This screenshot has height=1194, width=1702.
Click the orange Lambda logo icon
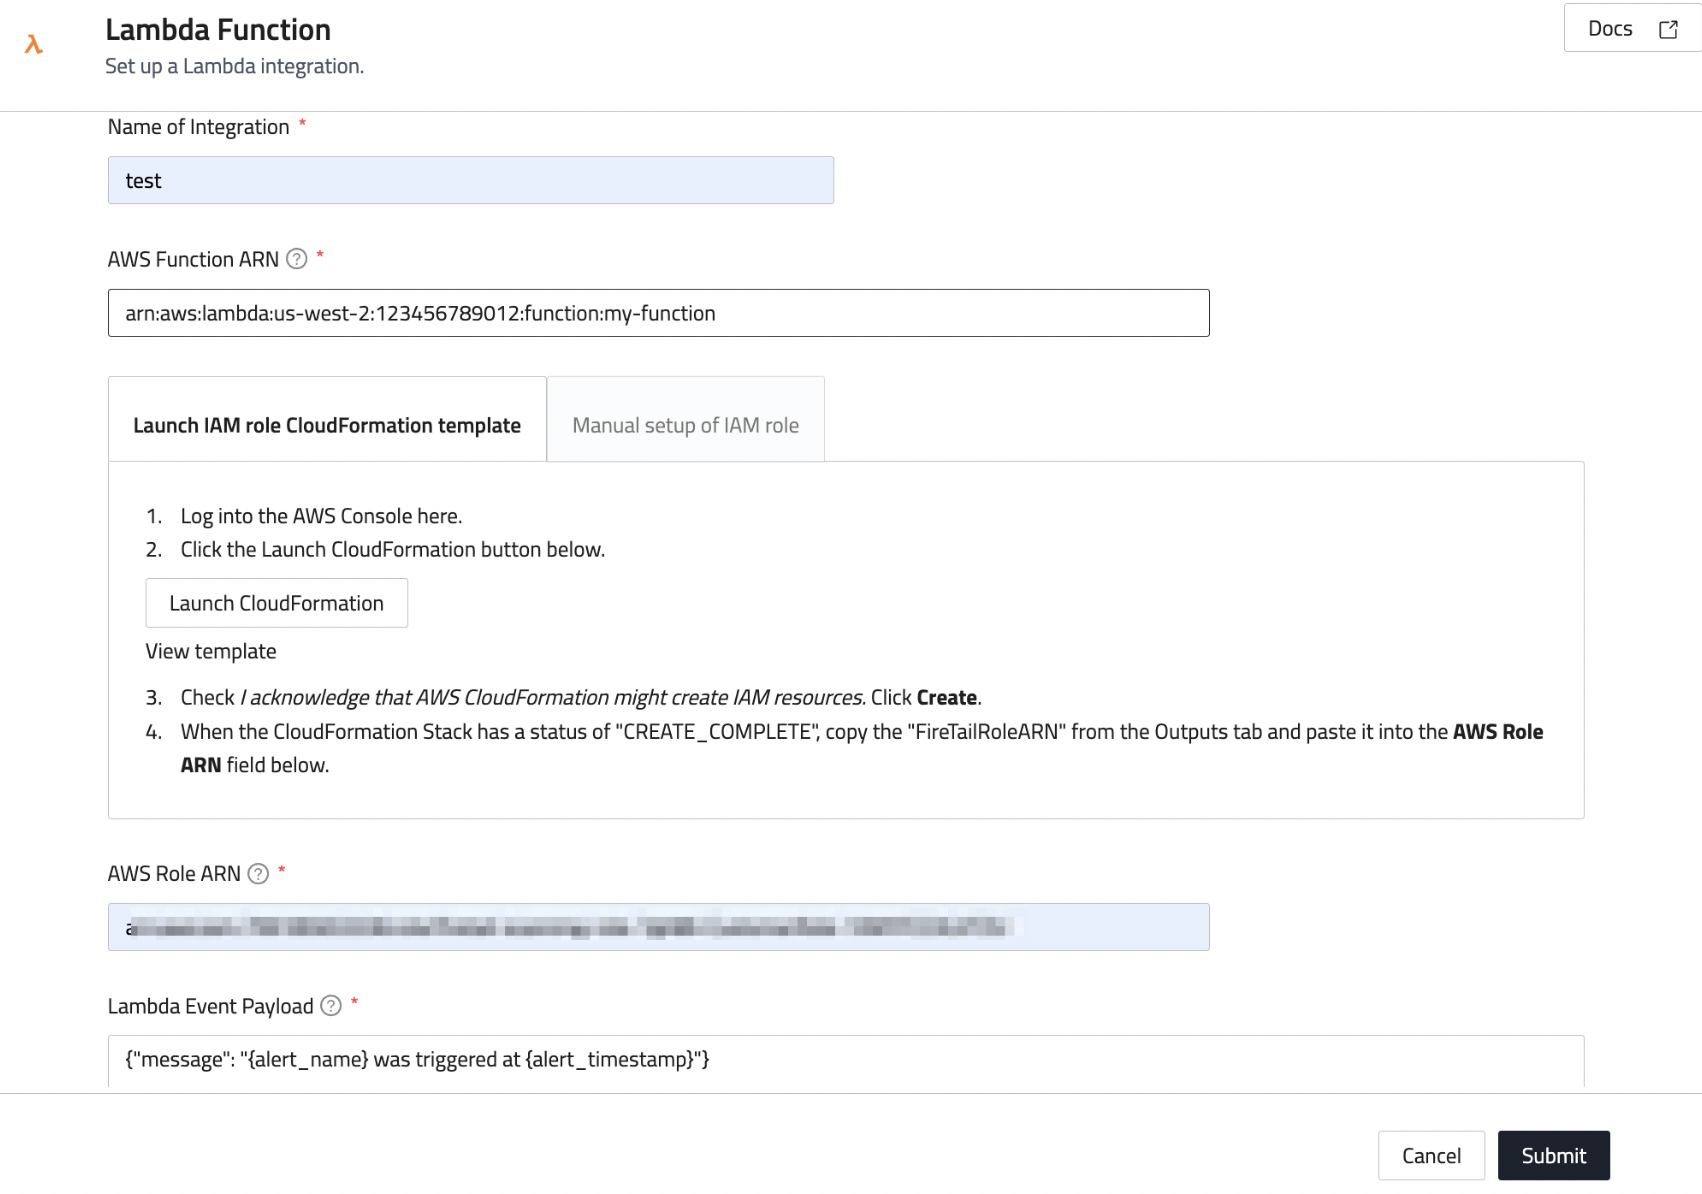point(34,44)
